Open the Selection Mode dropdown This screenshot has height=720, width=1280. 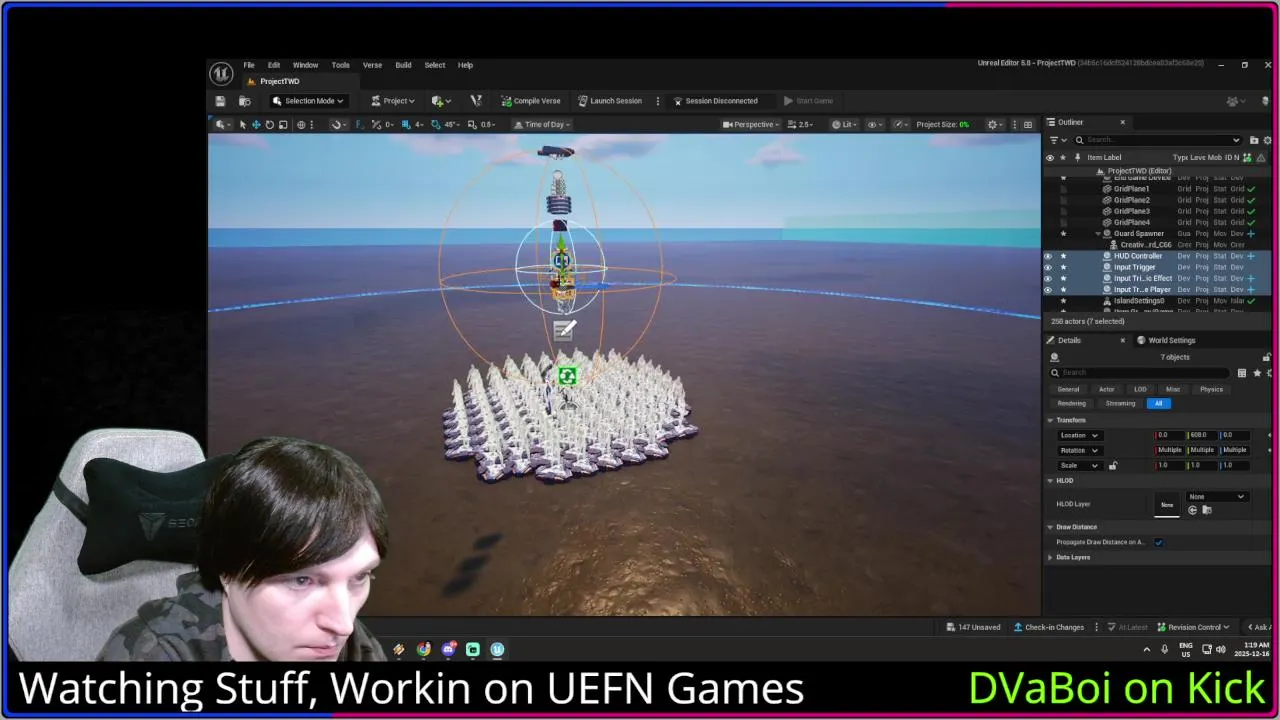pyautogui.click(x=308, y=101)
